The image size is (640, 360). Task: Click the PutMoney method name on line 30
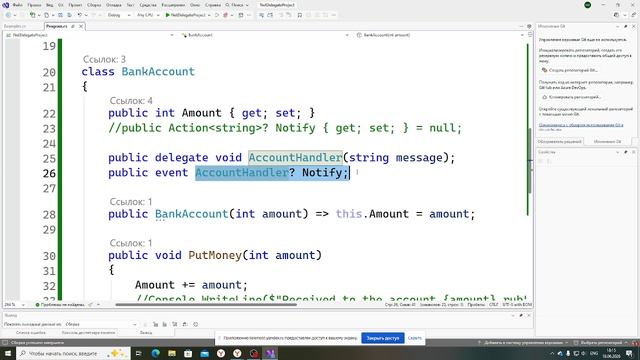coord(215,255)
